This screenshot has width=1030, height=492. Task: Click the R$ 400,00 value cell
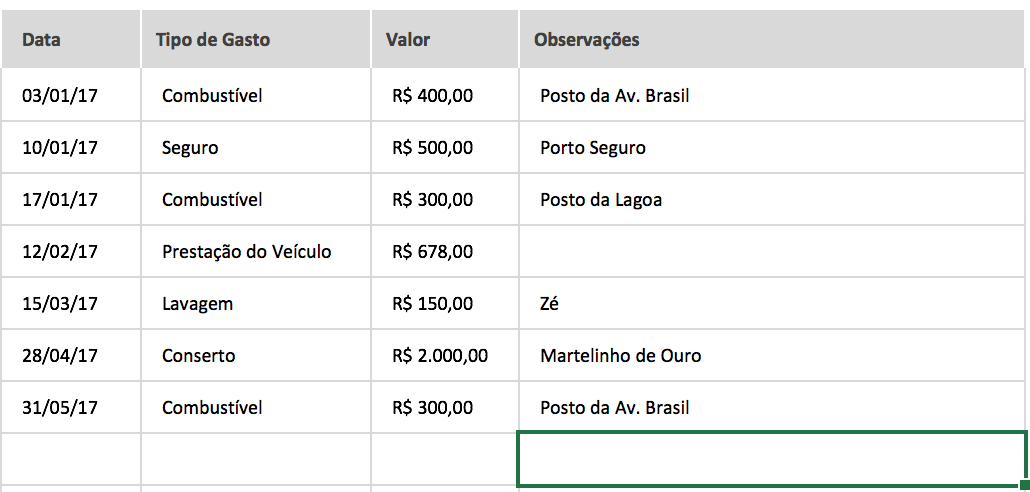click(433, 96)
